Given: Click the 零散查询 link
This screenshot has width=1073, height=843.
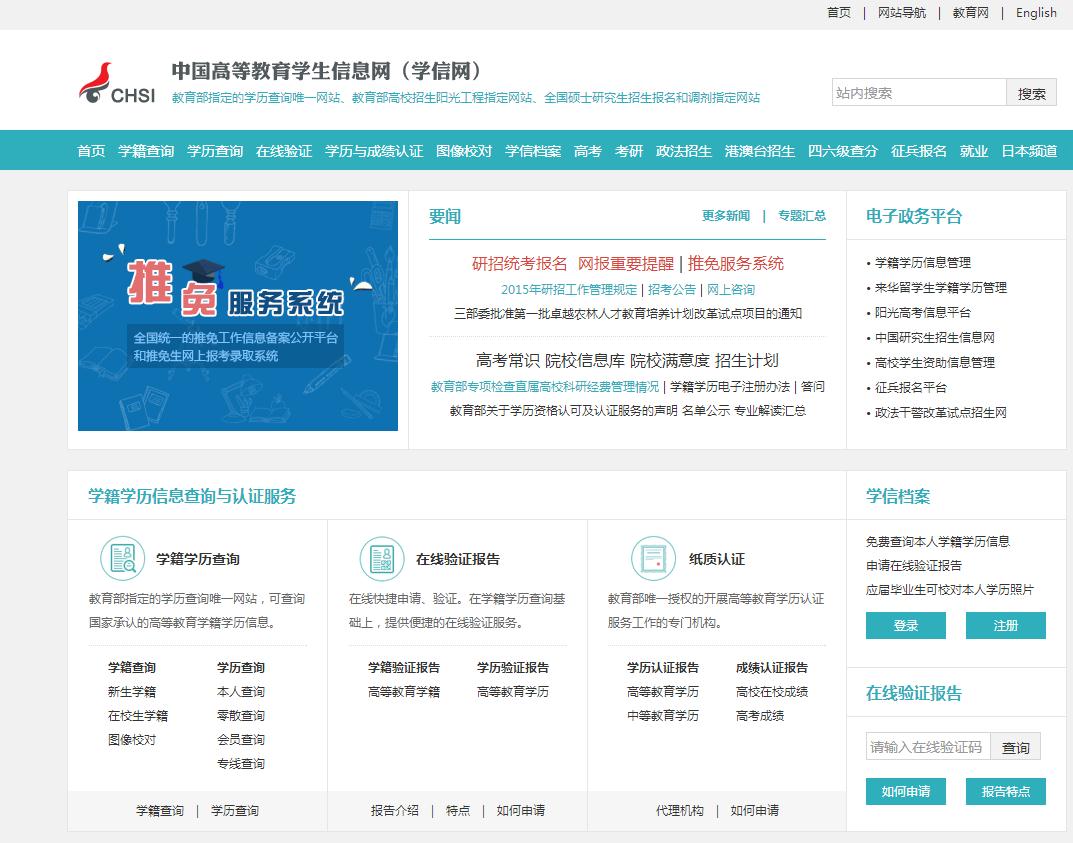Looking at the screenshot, I should (x=241, y=716).
